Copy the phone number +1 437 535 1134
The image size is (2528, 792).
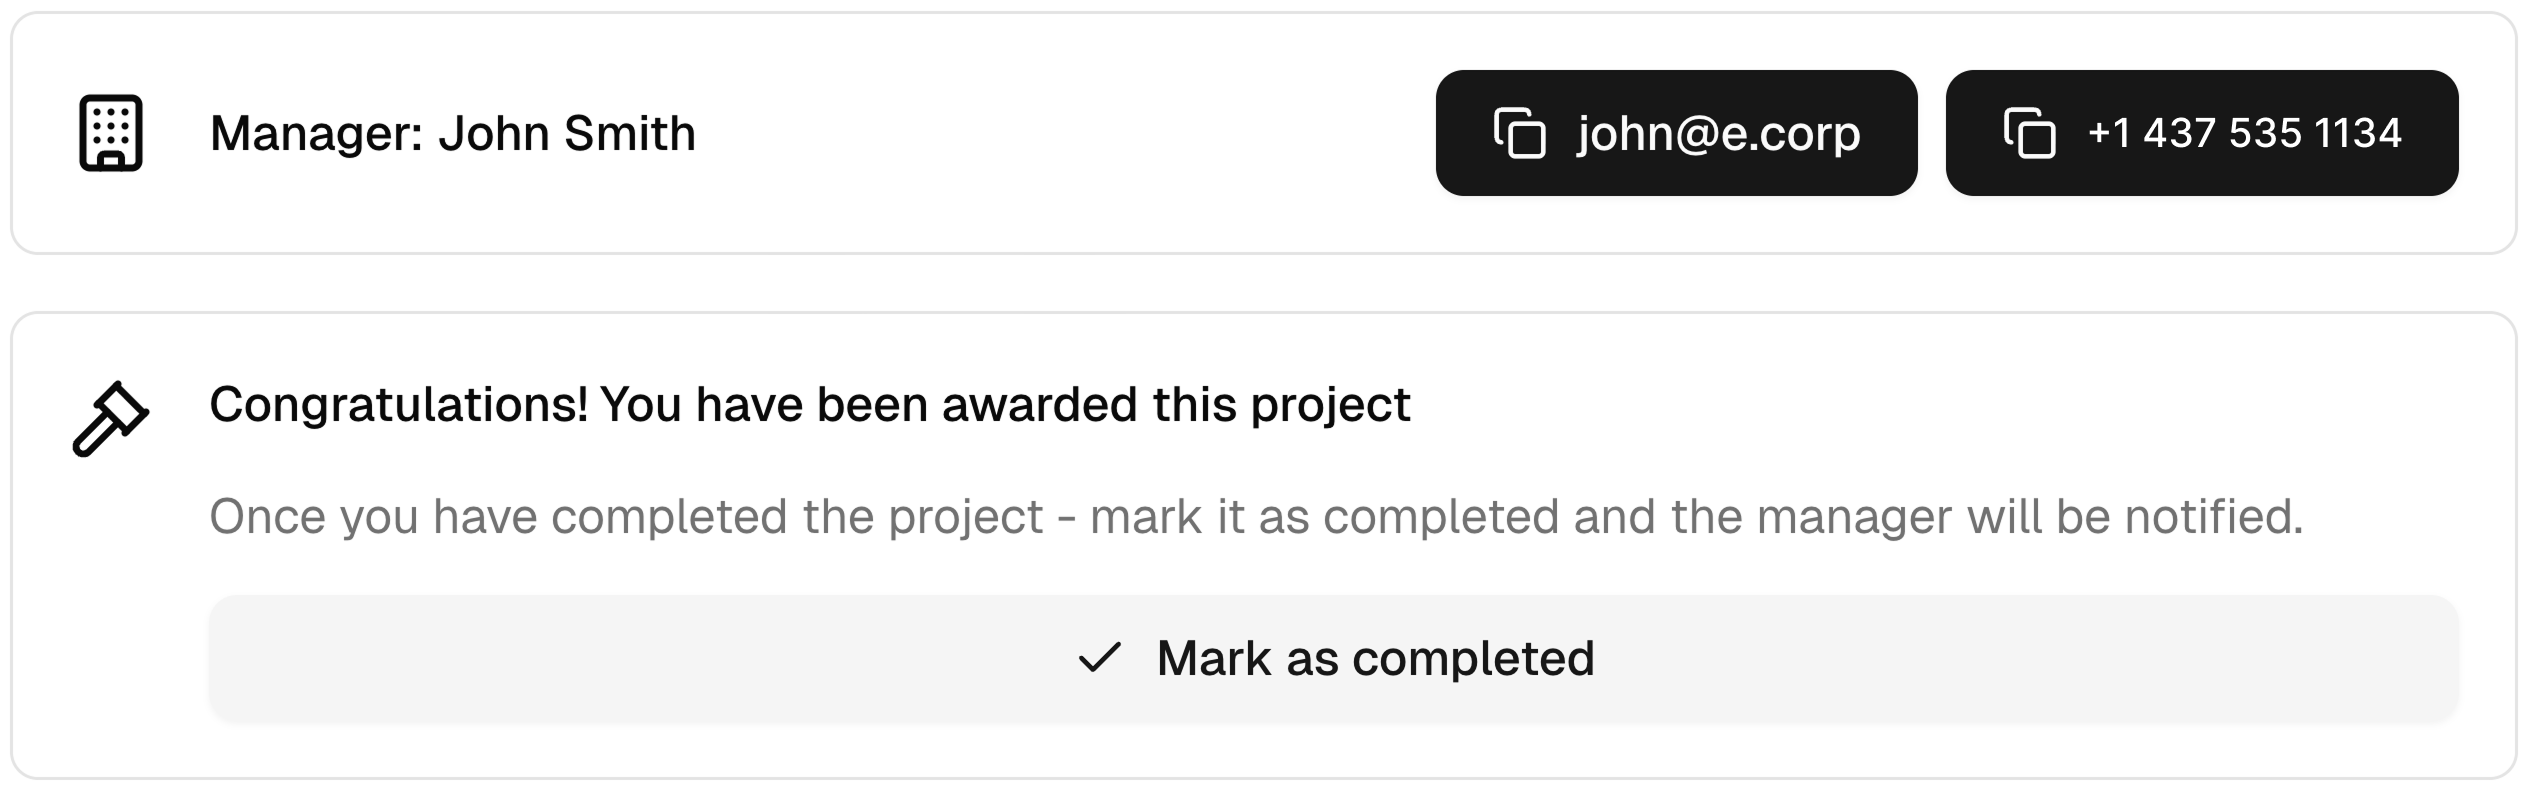(x=2201, y=133)
